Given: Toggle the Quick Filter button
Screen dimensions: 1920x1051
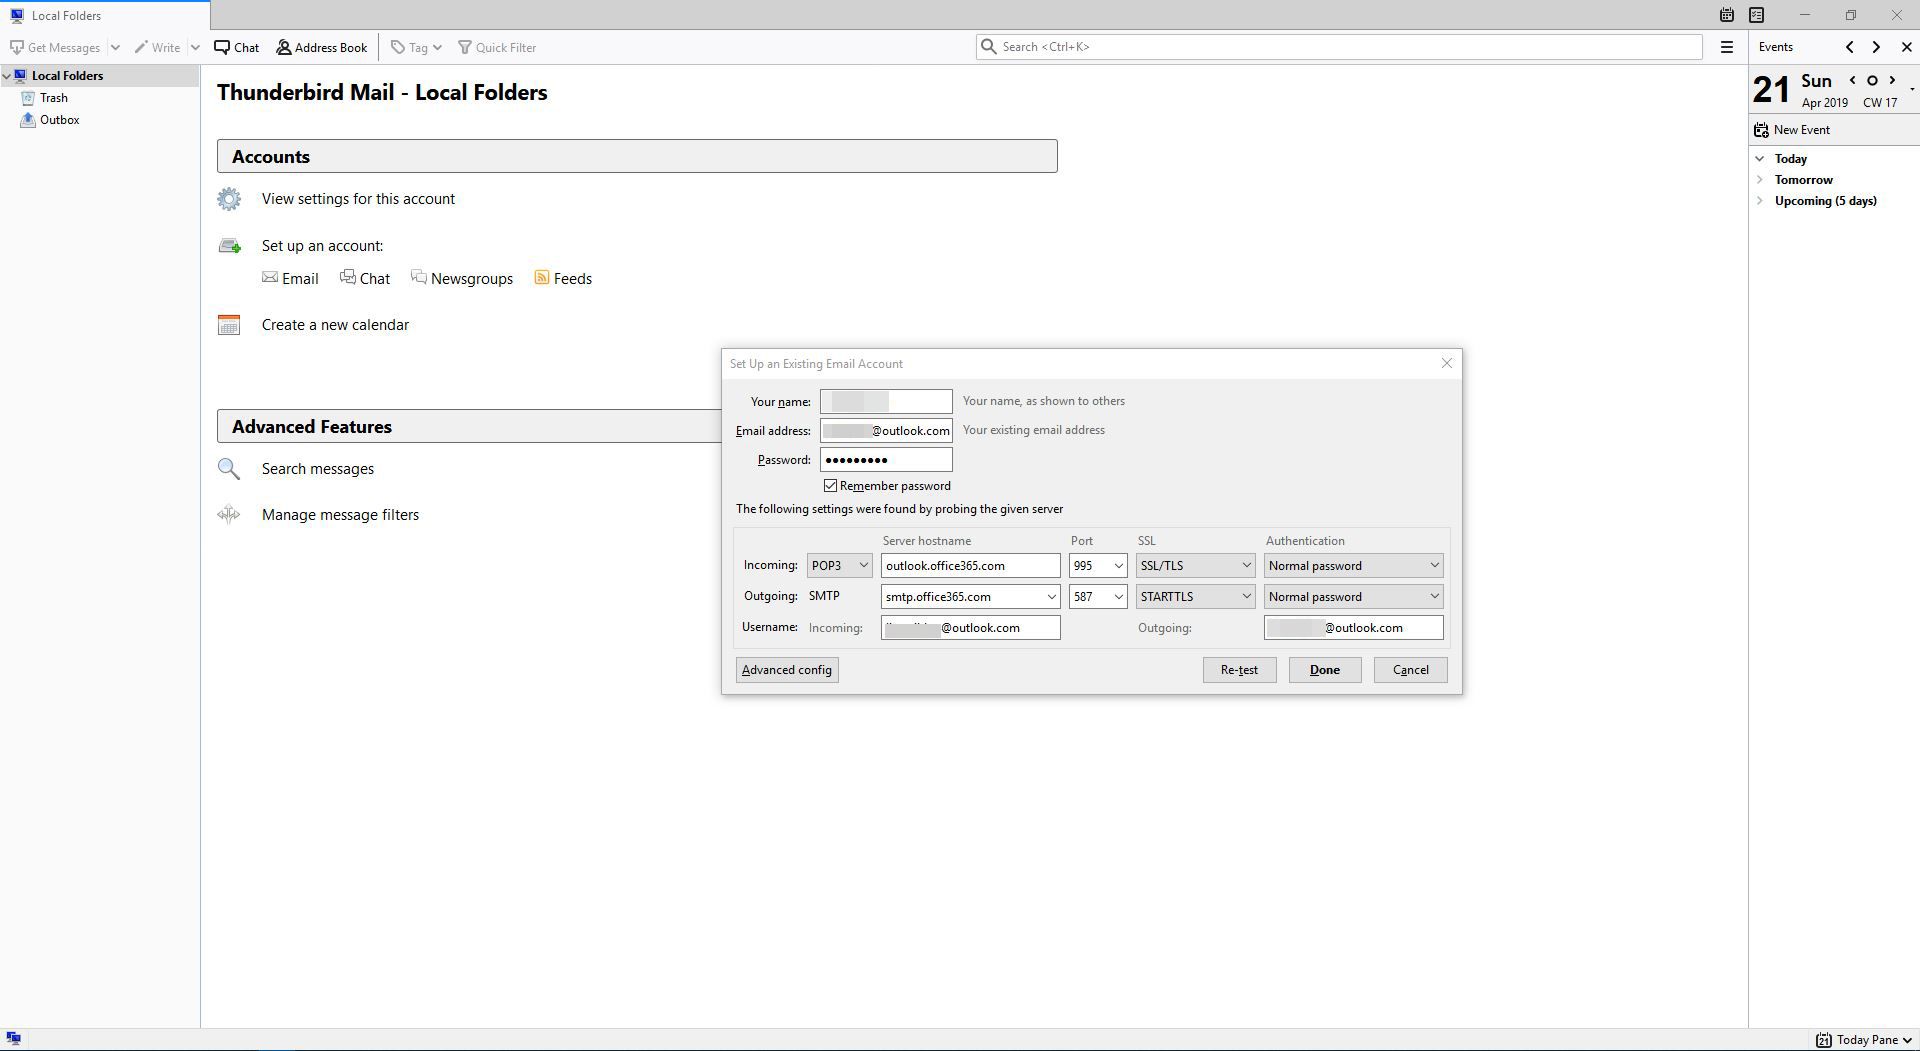Looking at the screenshot, I should [497, 47].
